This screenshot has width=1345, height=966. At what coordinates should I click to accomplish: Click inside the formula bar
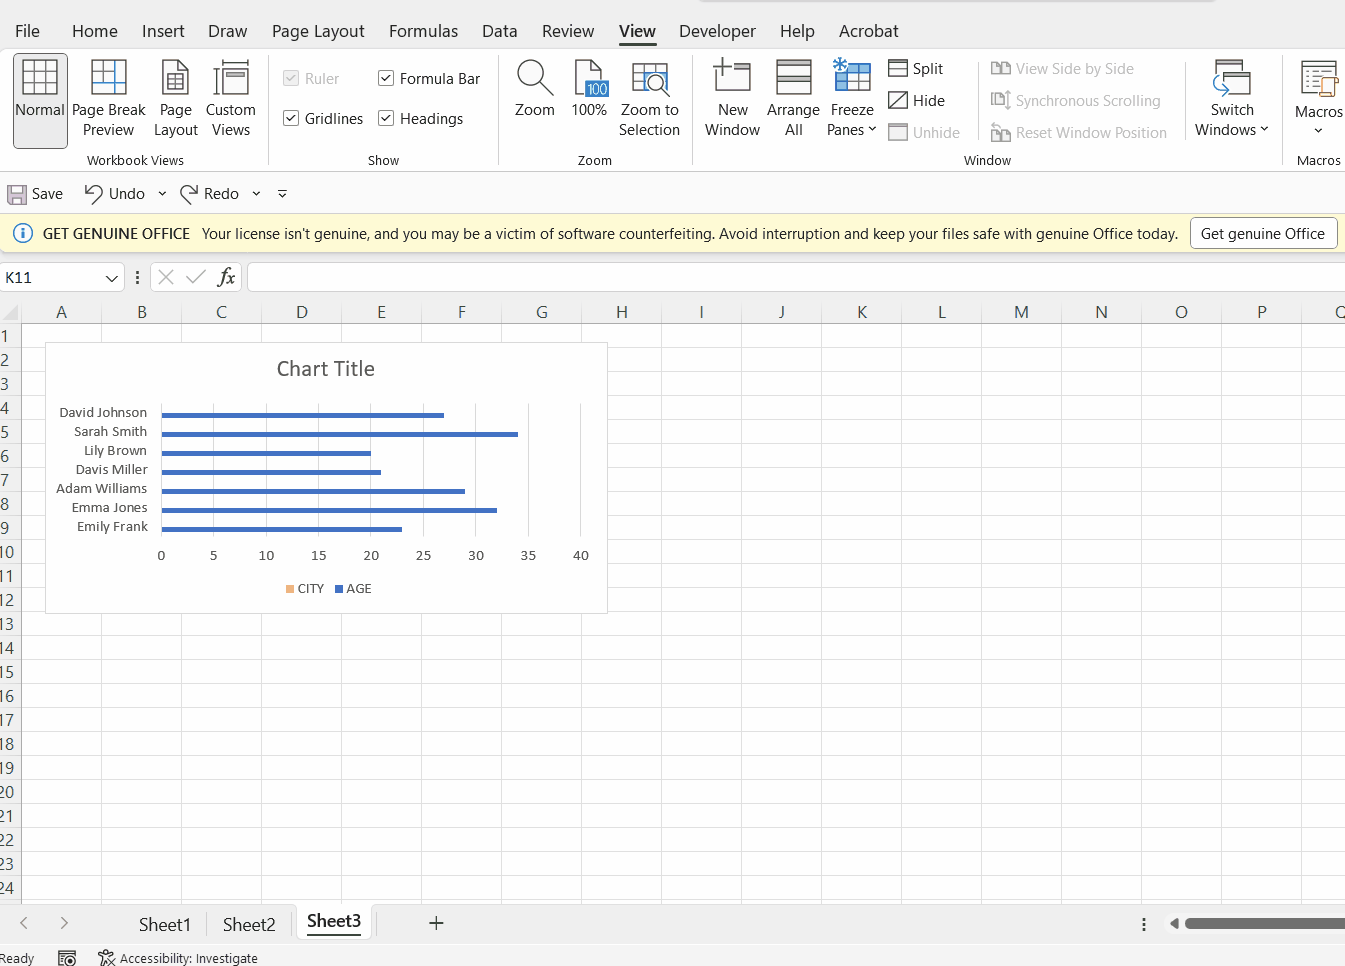pos(700,277)
